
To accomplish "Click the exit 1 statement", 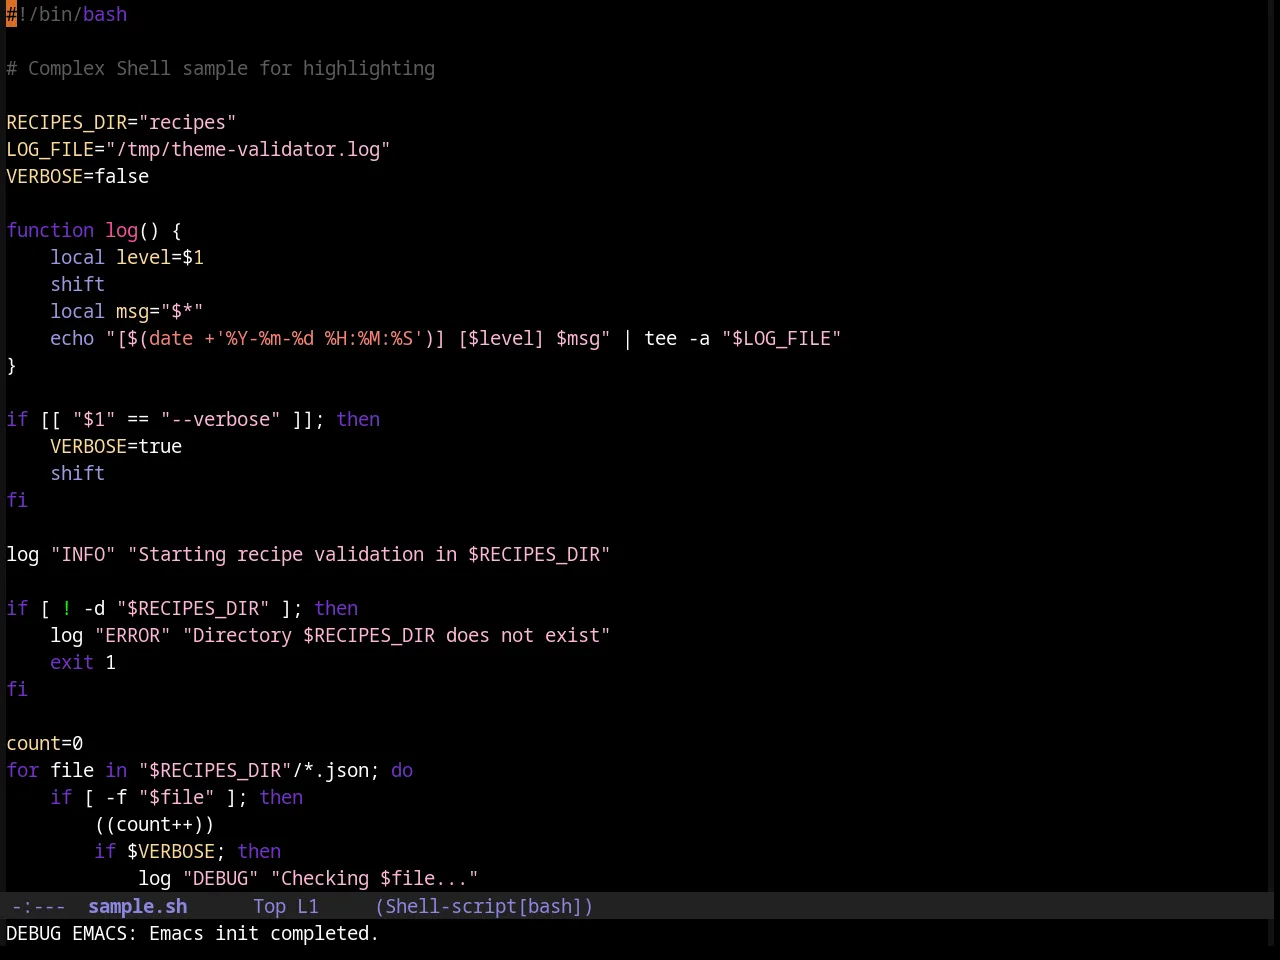I will point(83,663).
